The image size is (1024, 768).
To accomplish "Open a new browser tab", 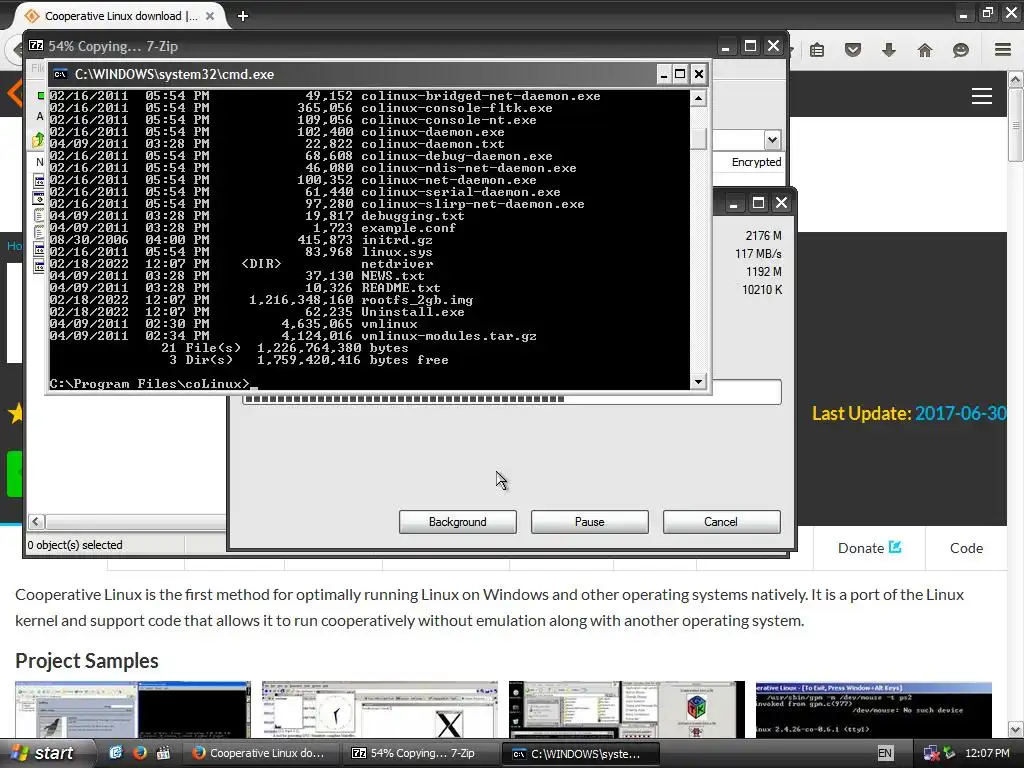I will [243, 16].
